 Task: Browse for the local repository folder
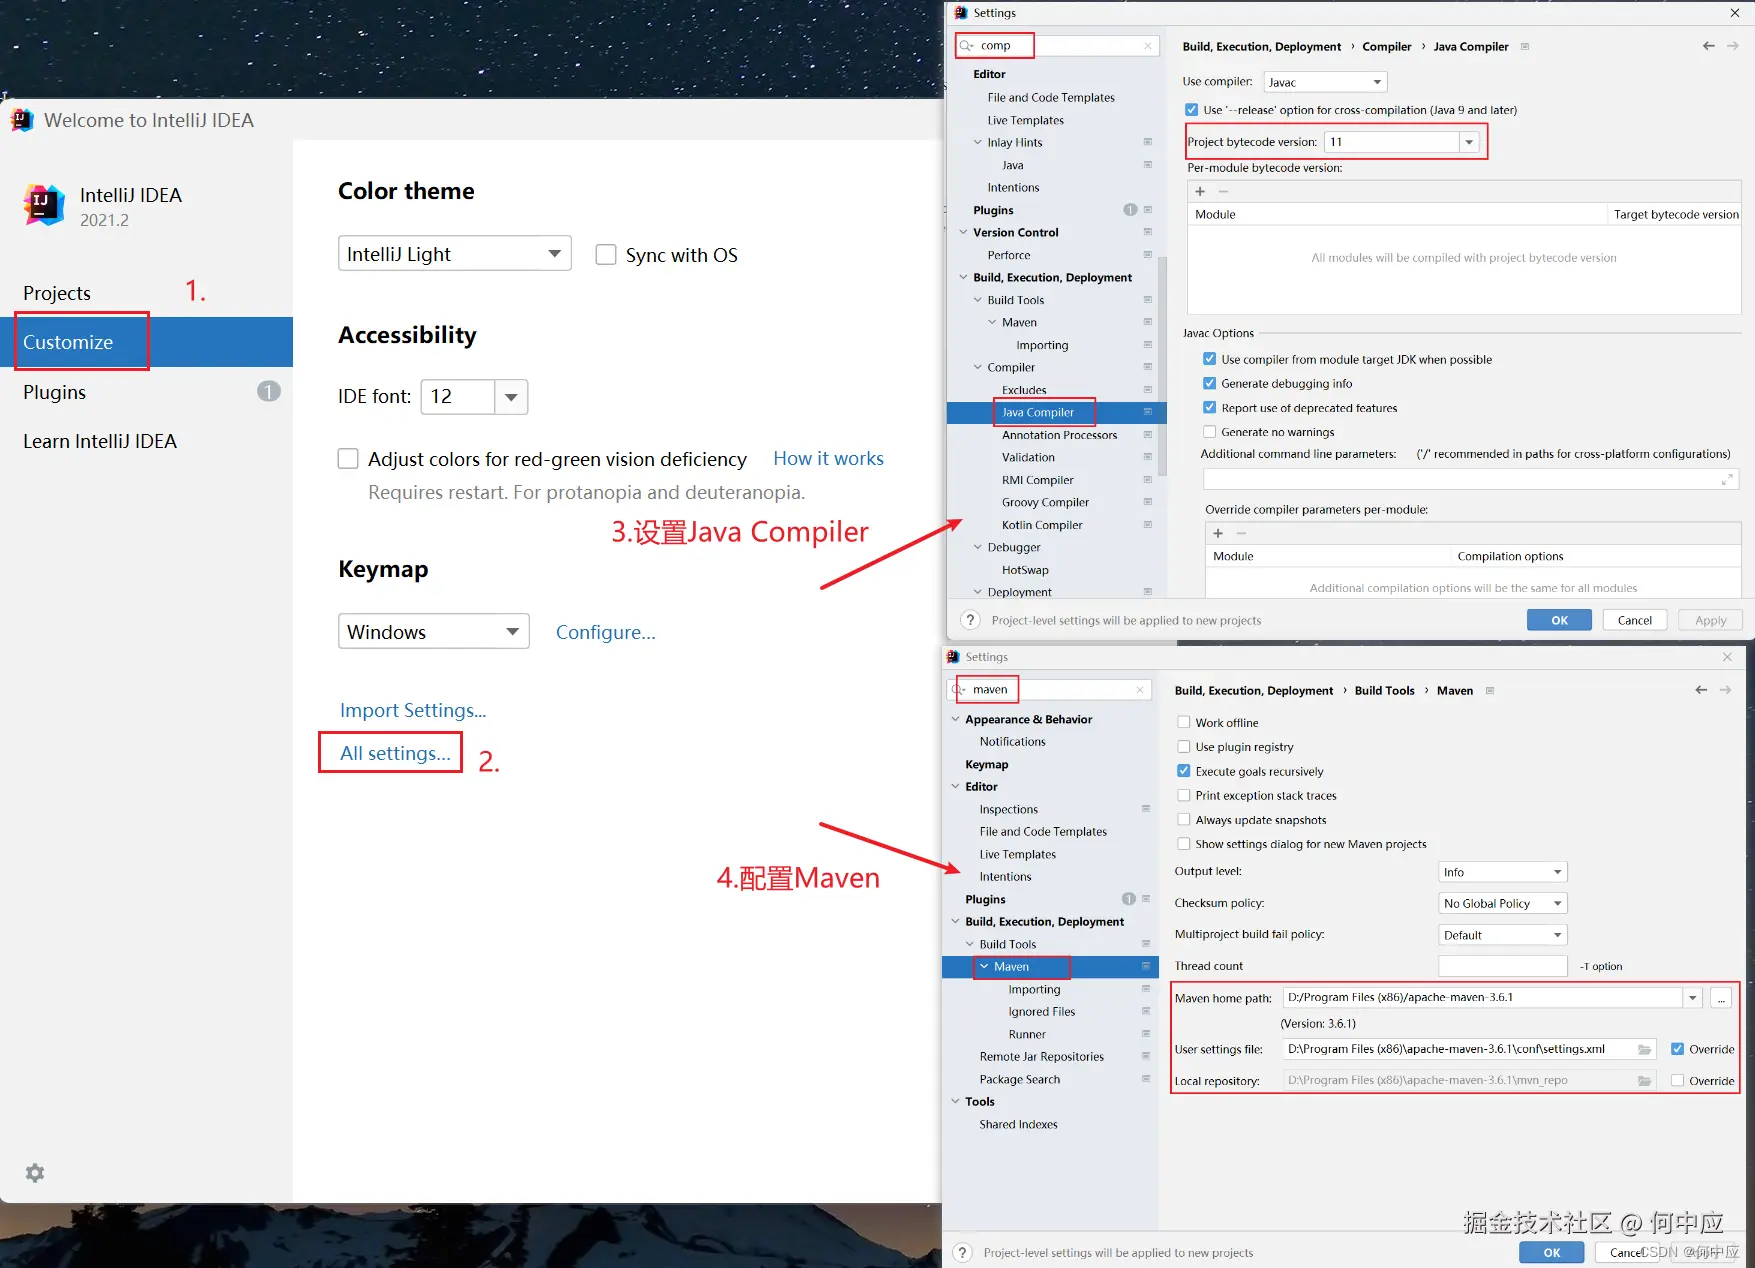[x=1644, y=1081]
